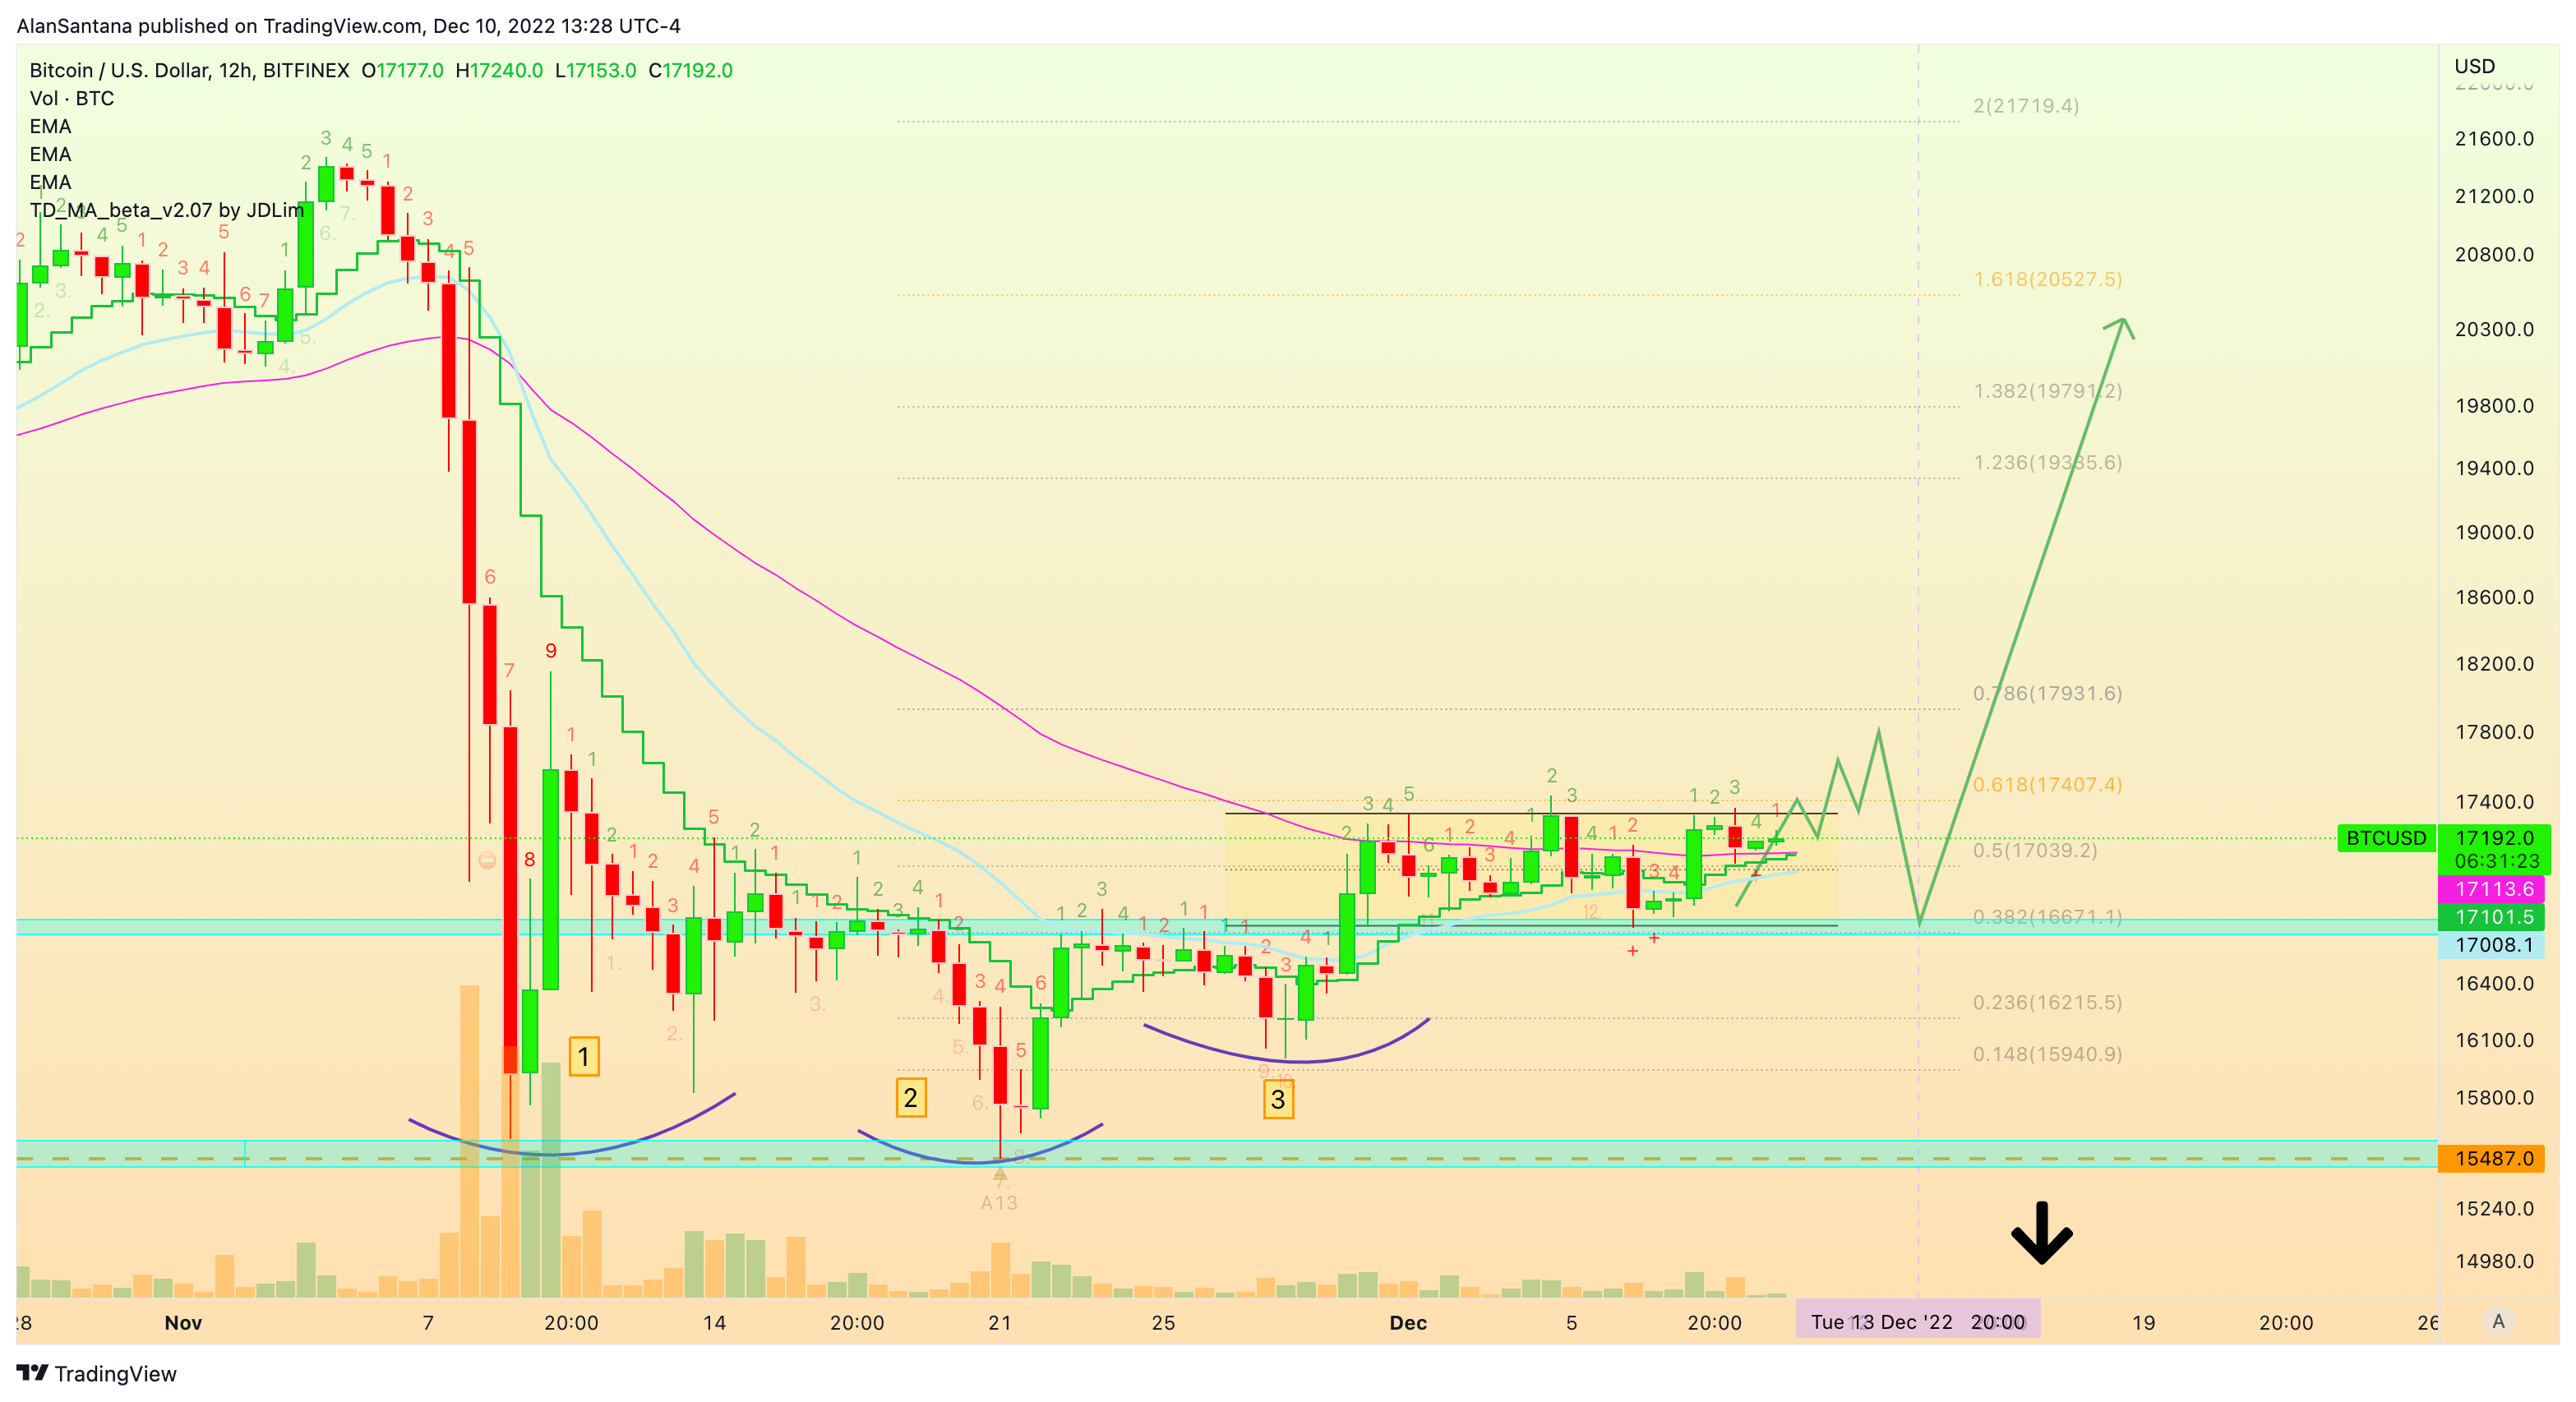Screen dimensions: 2576x1402
Task: Click the TradingView logo at the bottom
Action: [x=97, y=1373]
